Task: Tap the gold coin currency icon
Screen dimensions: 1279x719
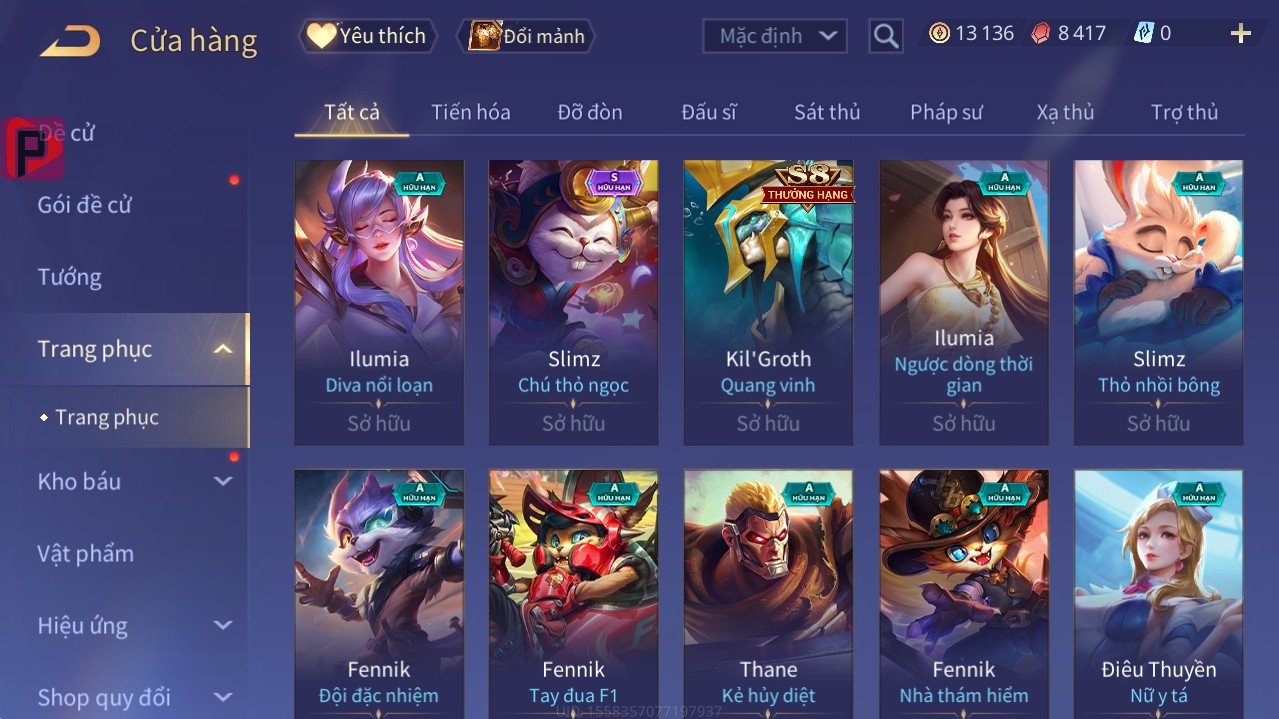Action: coord(939,33)
